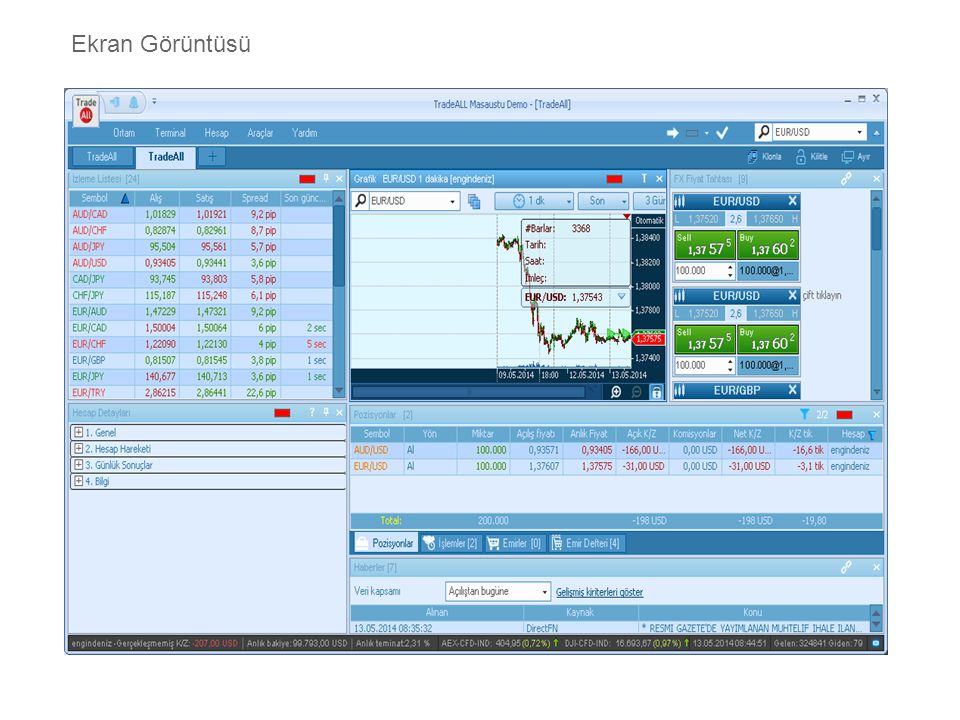Click the red flag in Pozisyonlar header
The height and width of the screenshot is (720, 960).
click(844, 414)
